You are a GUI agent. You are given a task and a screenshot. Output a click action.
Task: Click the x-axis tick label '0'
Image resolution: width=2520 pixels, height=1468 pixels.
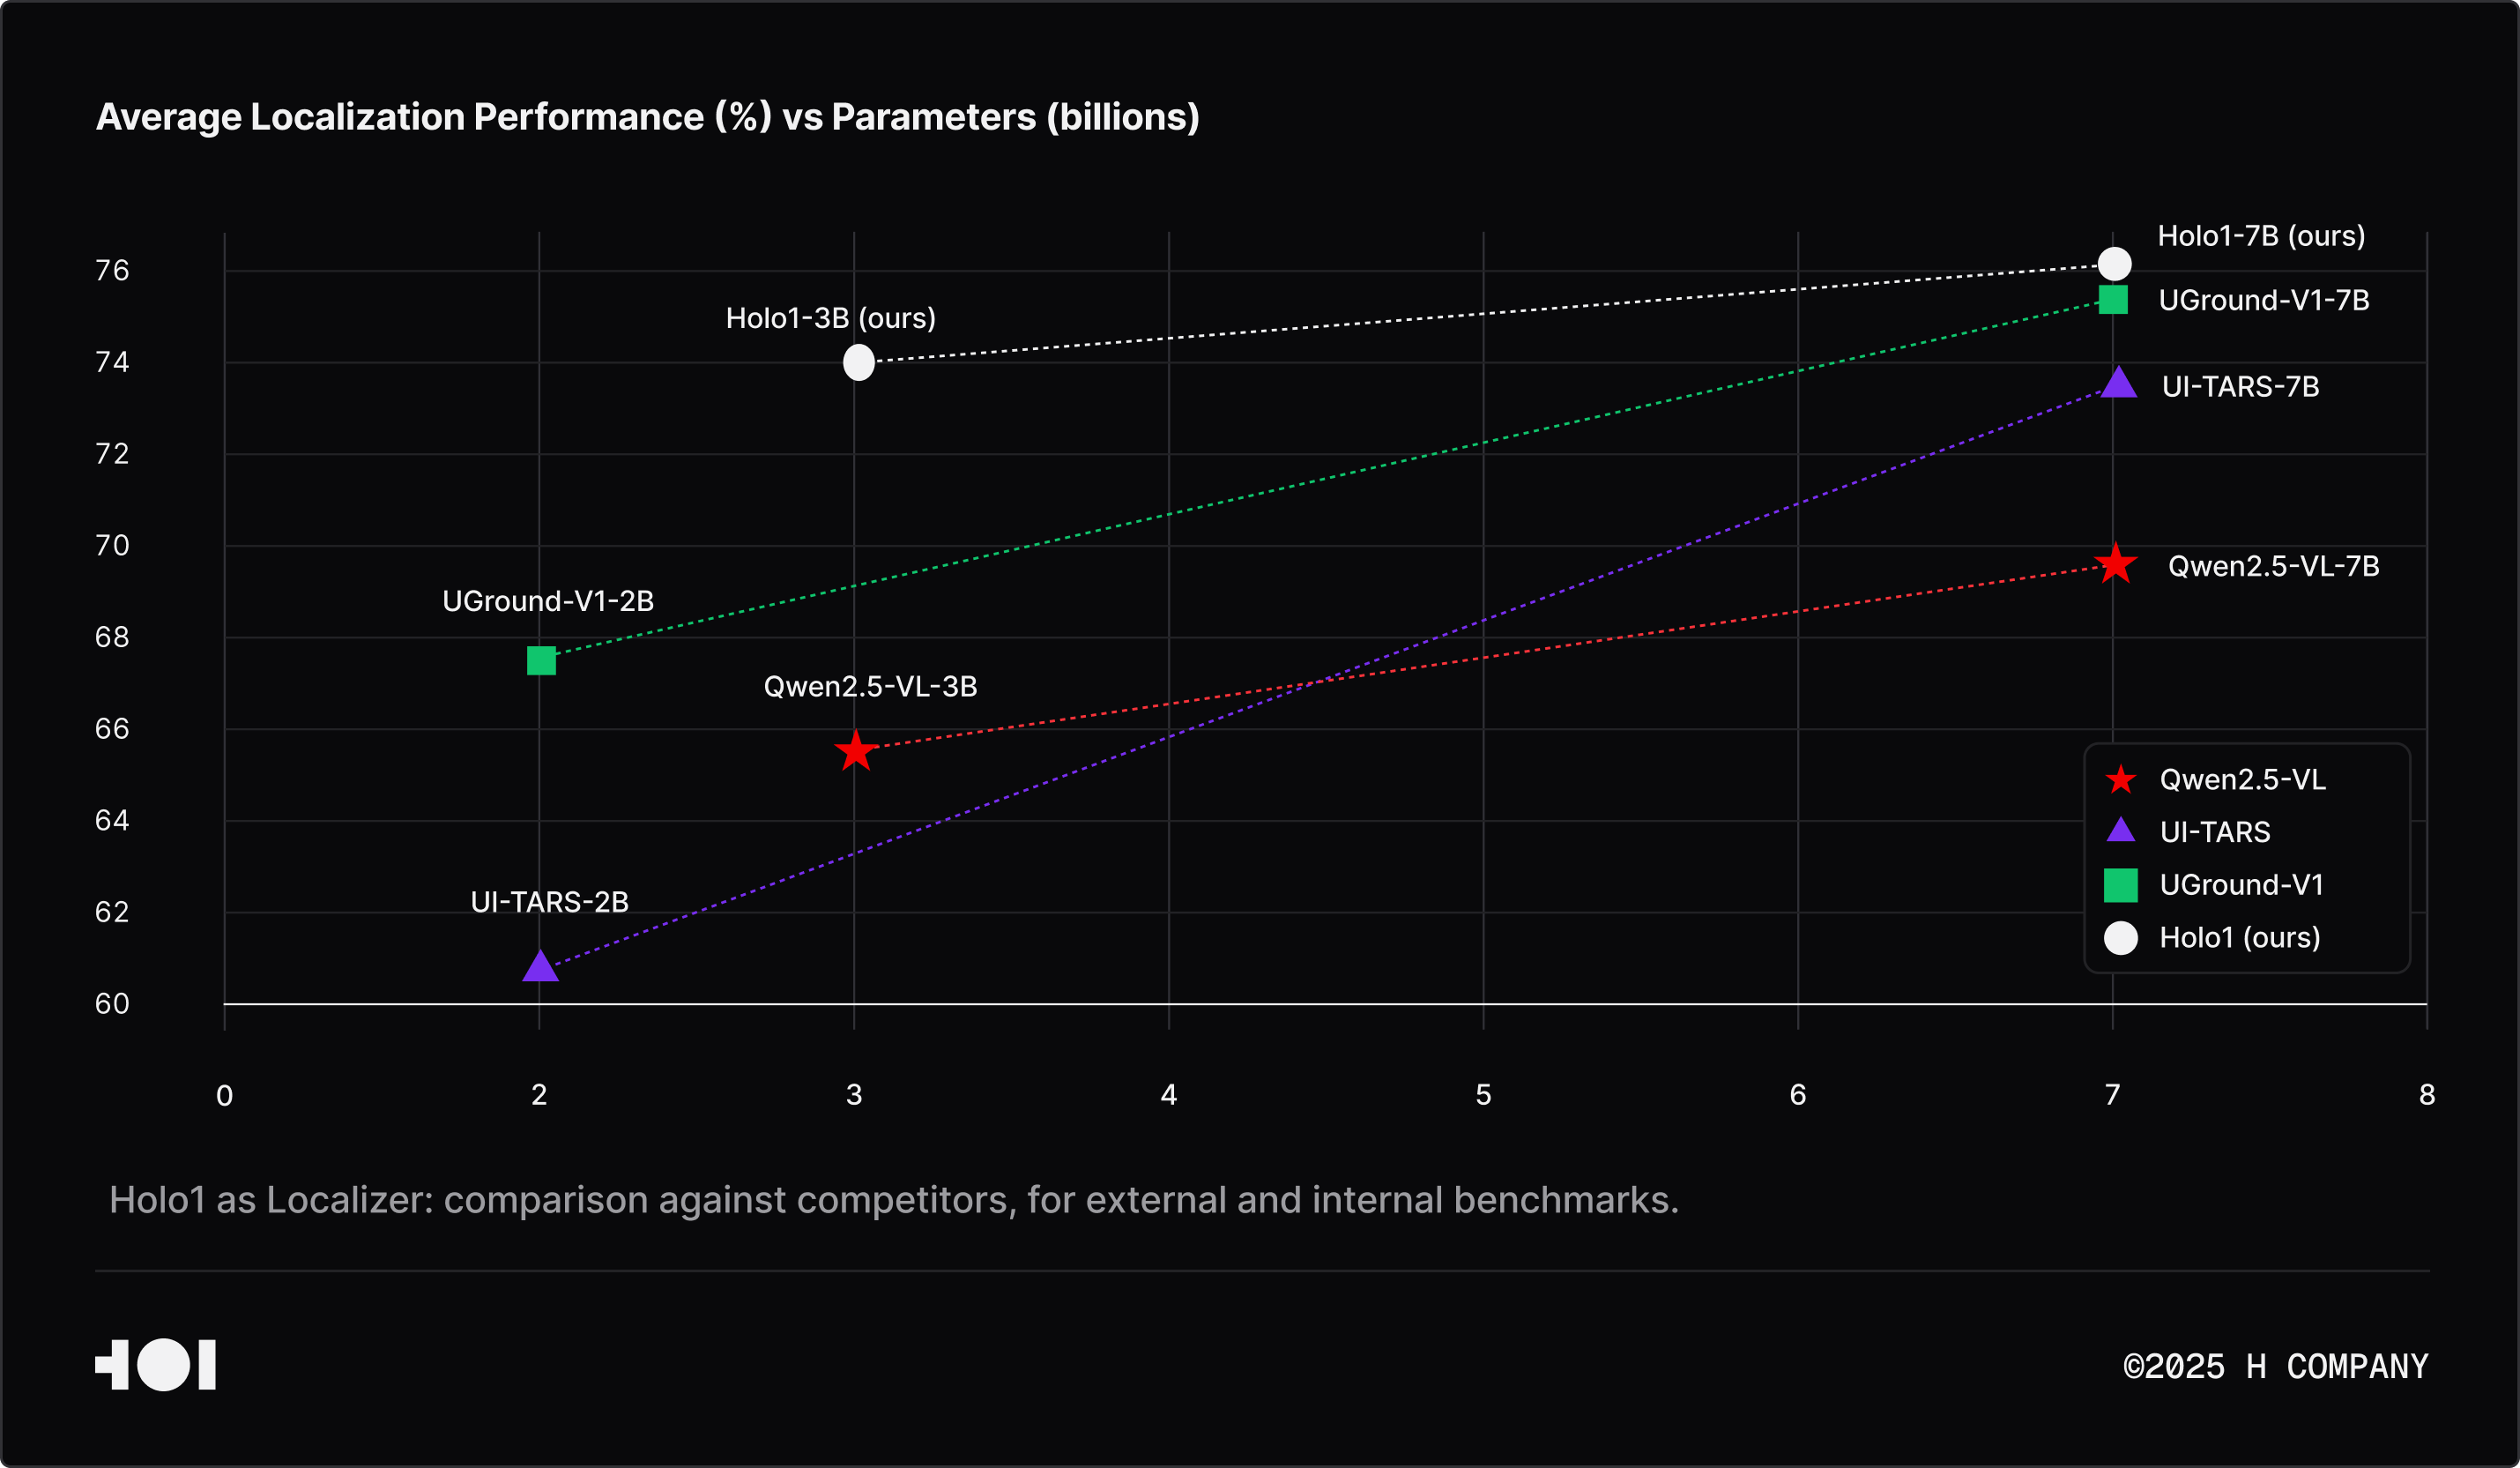[x=225, y=1096]
